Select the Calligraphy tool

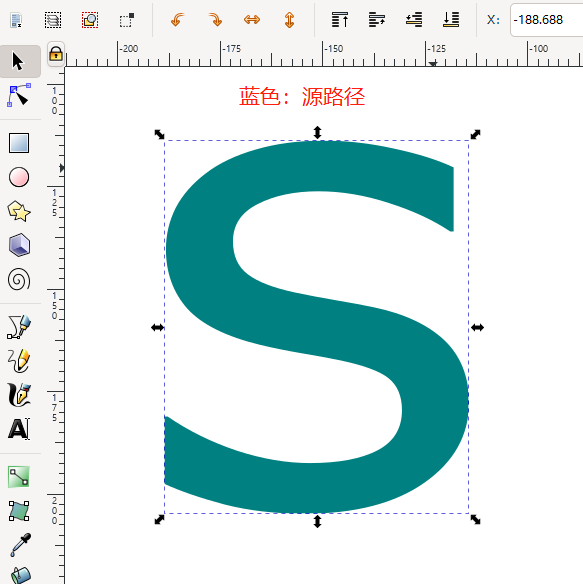click(x=19, y=394)
